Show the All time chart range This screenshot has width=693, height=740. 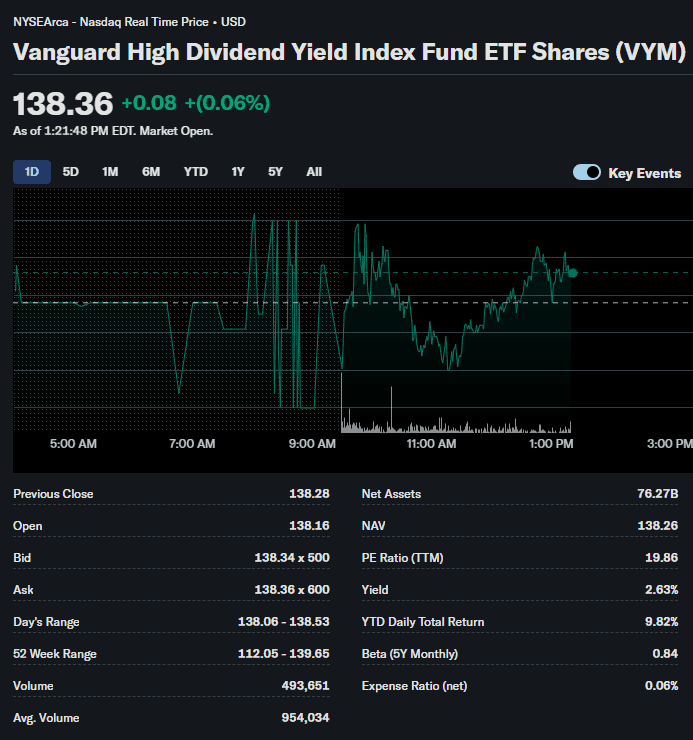[x=314, y=172]
